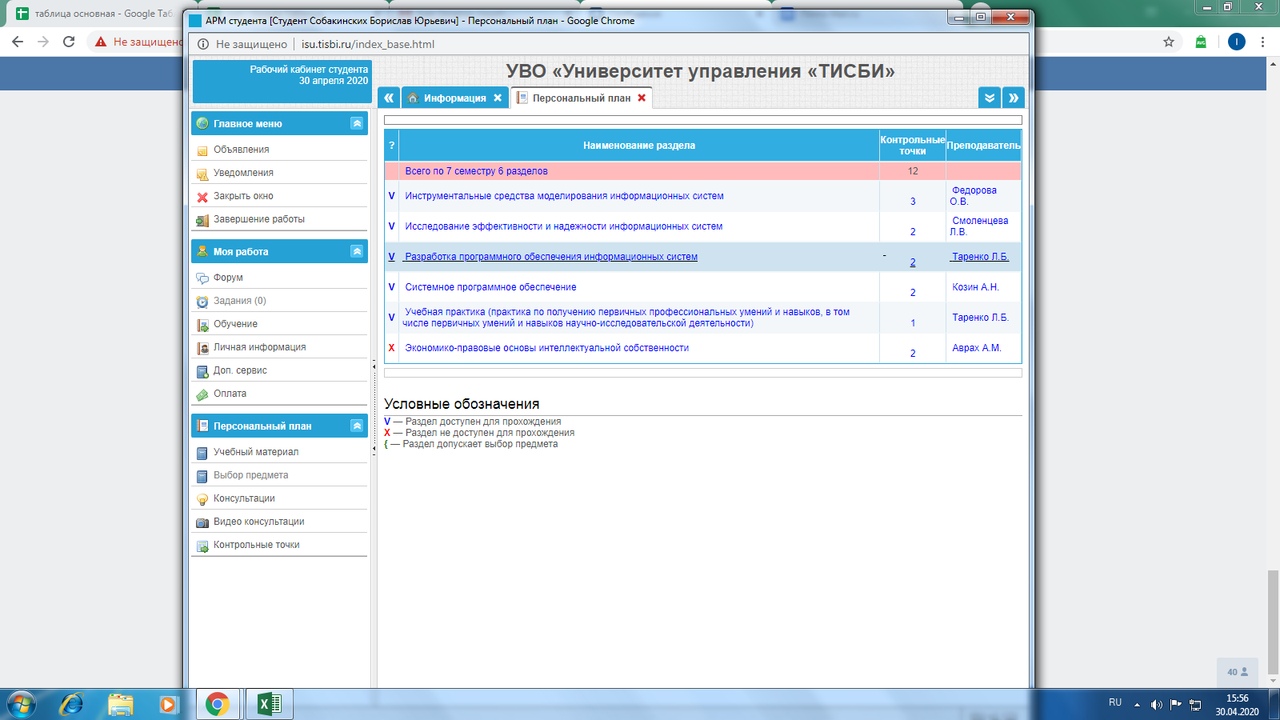Collapse the Персональный план sidebar panel
This screenshot has height=720, width=1280.
point(356,426)
